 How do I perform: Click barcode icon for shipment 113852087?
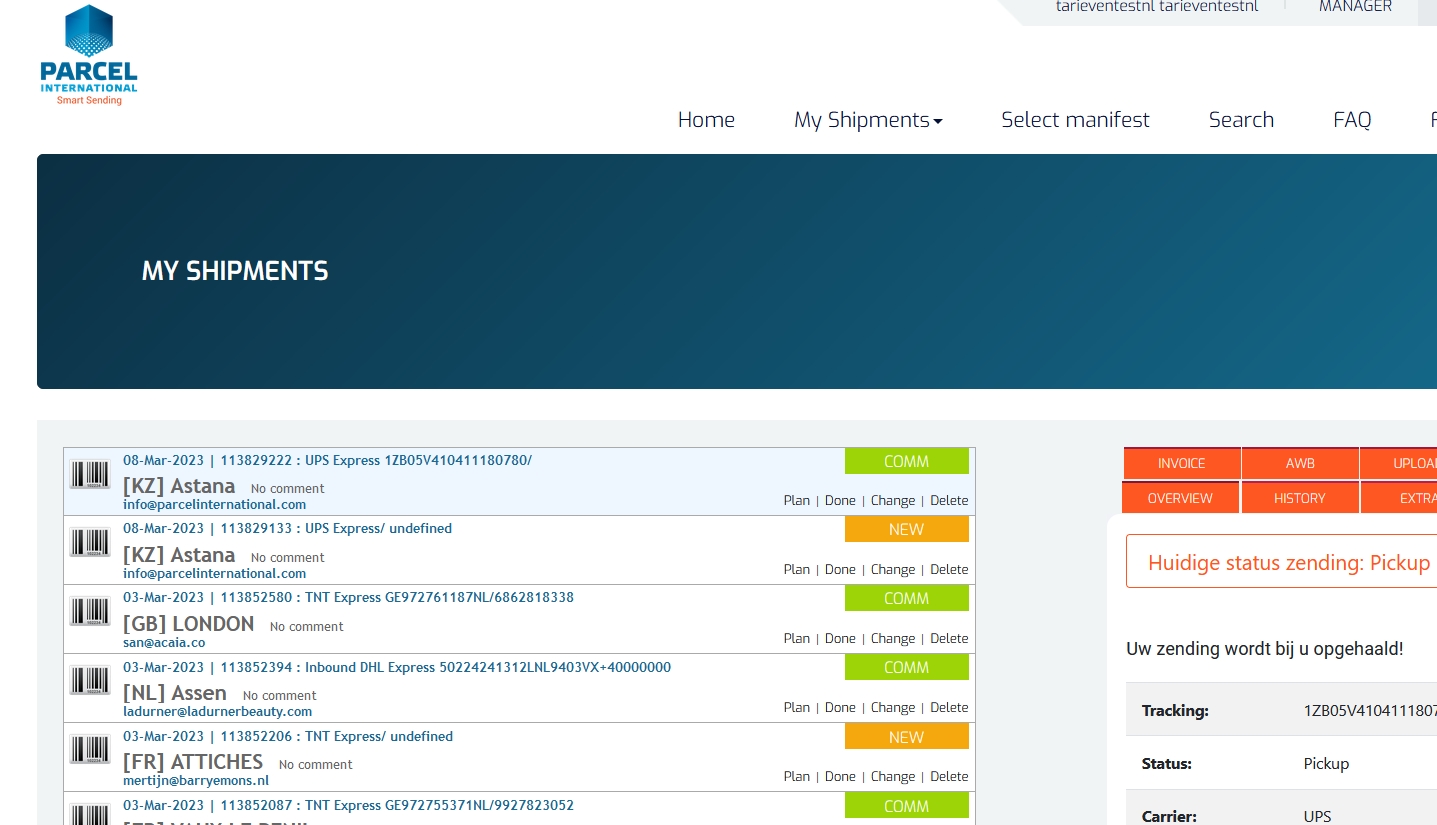click(90, 814)
